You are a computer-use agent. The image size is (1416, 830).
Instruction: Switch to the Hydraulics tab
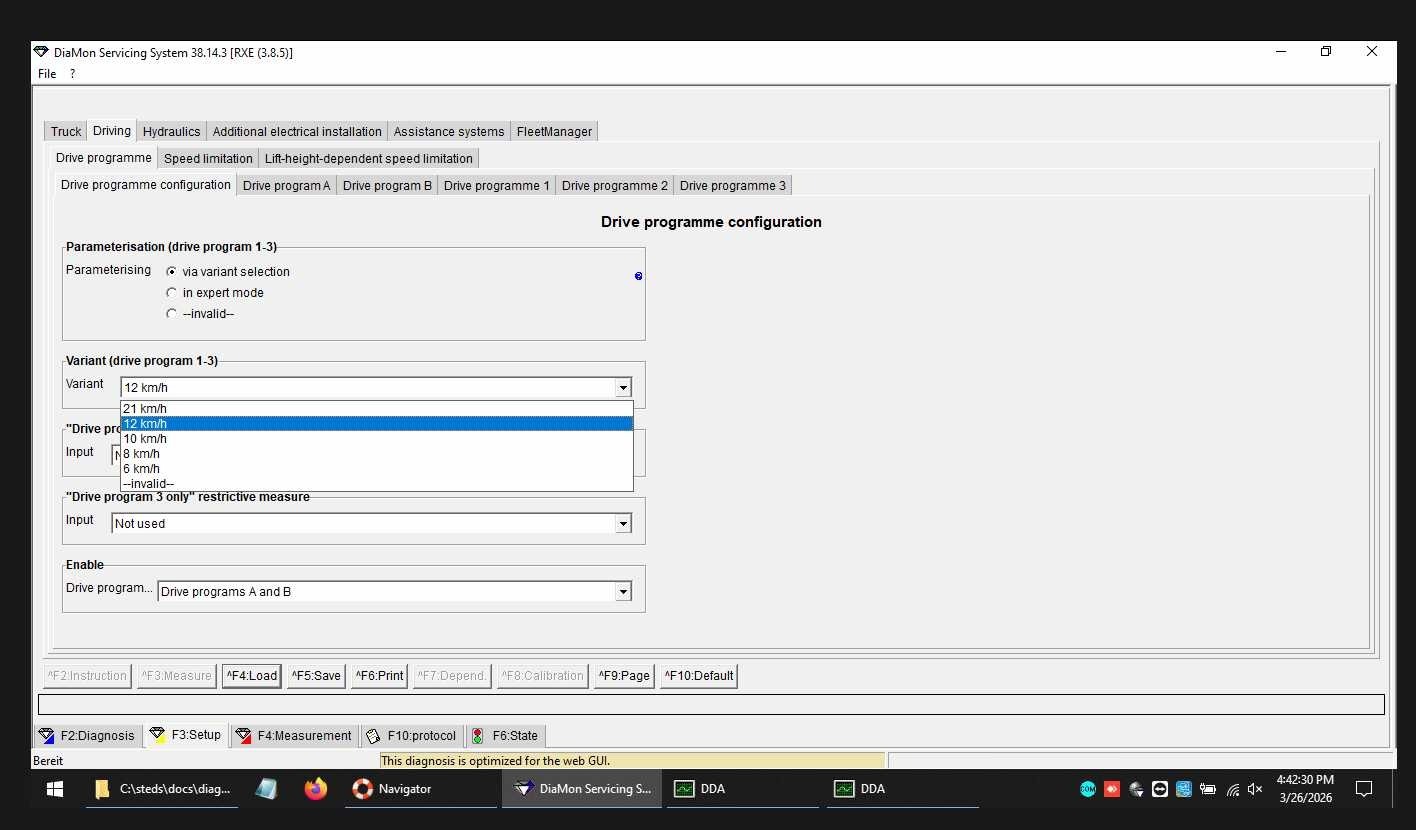[x=171, y=132]
